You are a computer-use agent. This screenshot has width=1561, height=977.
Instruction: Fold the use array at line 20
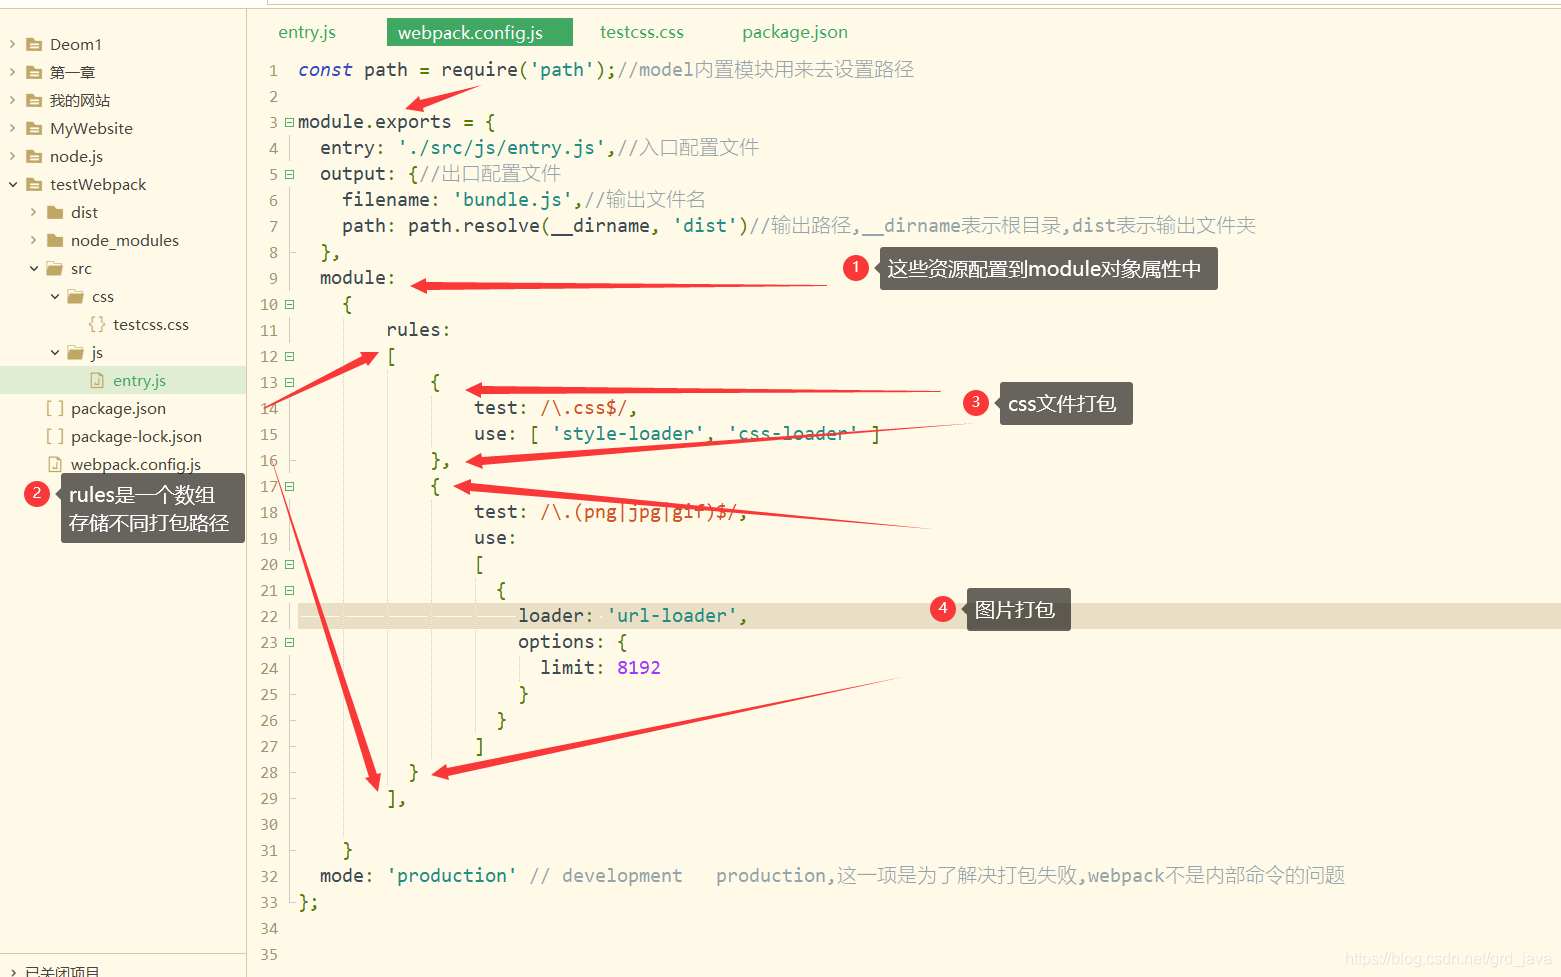[x=289, y=564]
